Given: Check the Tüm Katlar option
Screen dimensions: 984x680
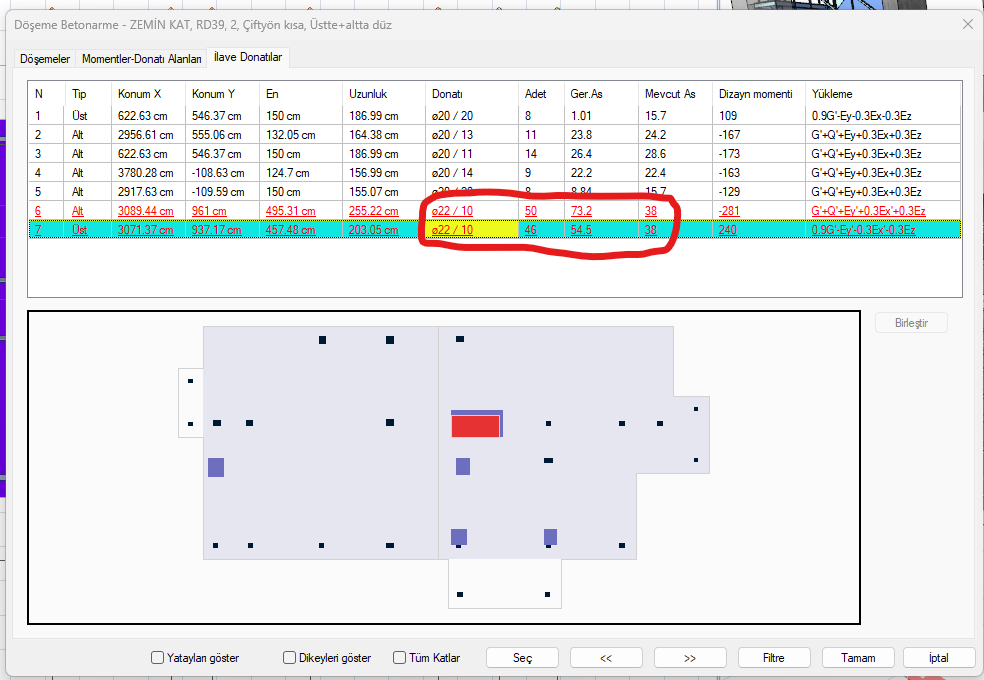Looking at the screenshot, I should click(400, 658).
